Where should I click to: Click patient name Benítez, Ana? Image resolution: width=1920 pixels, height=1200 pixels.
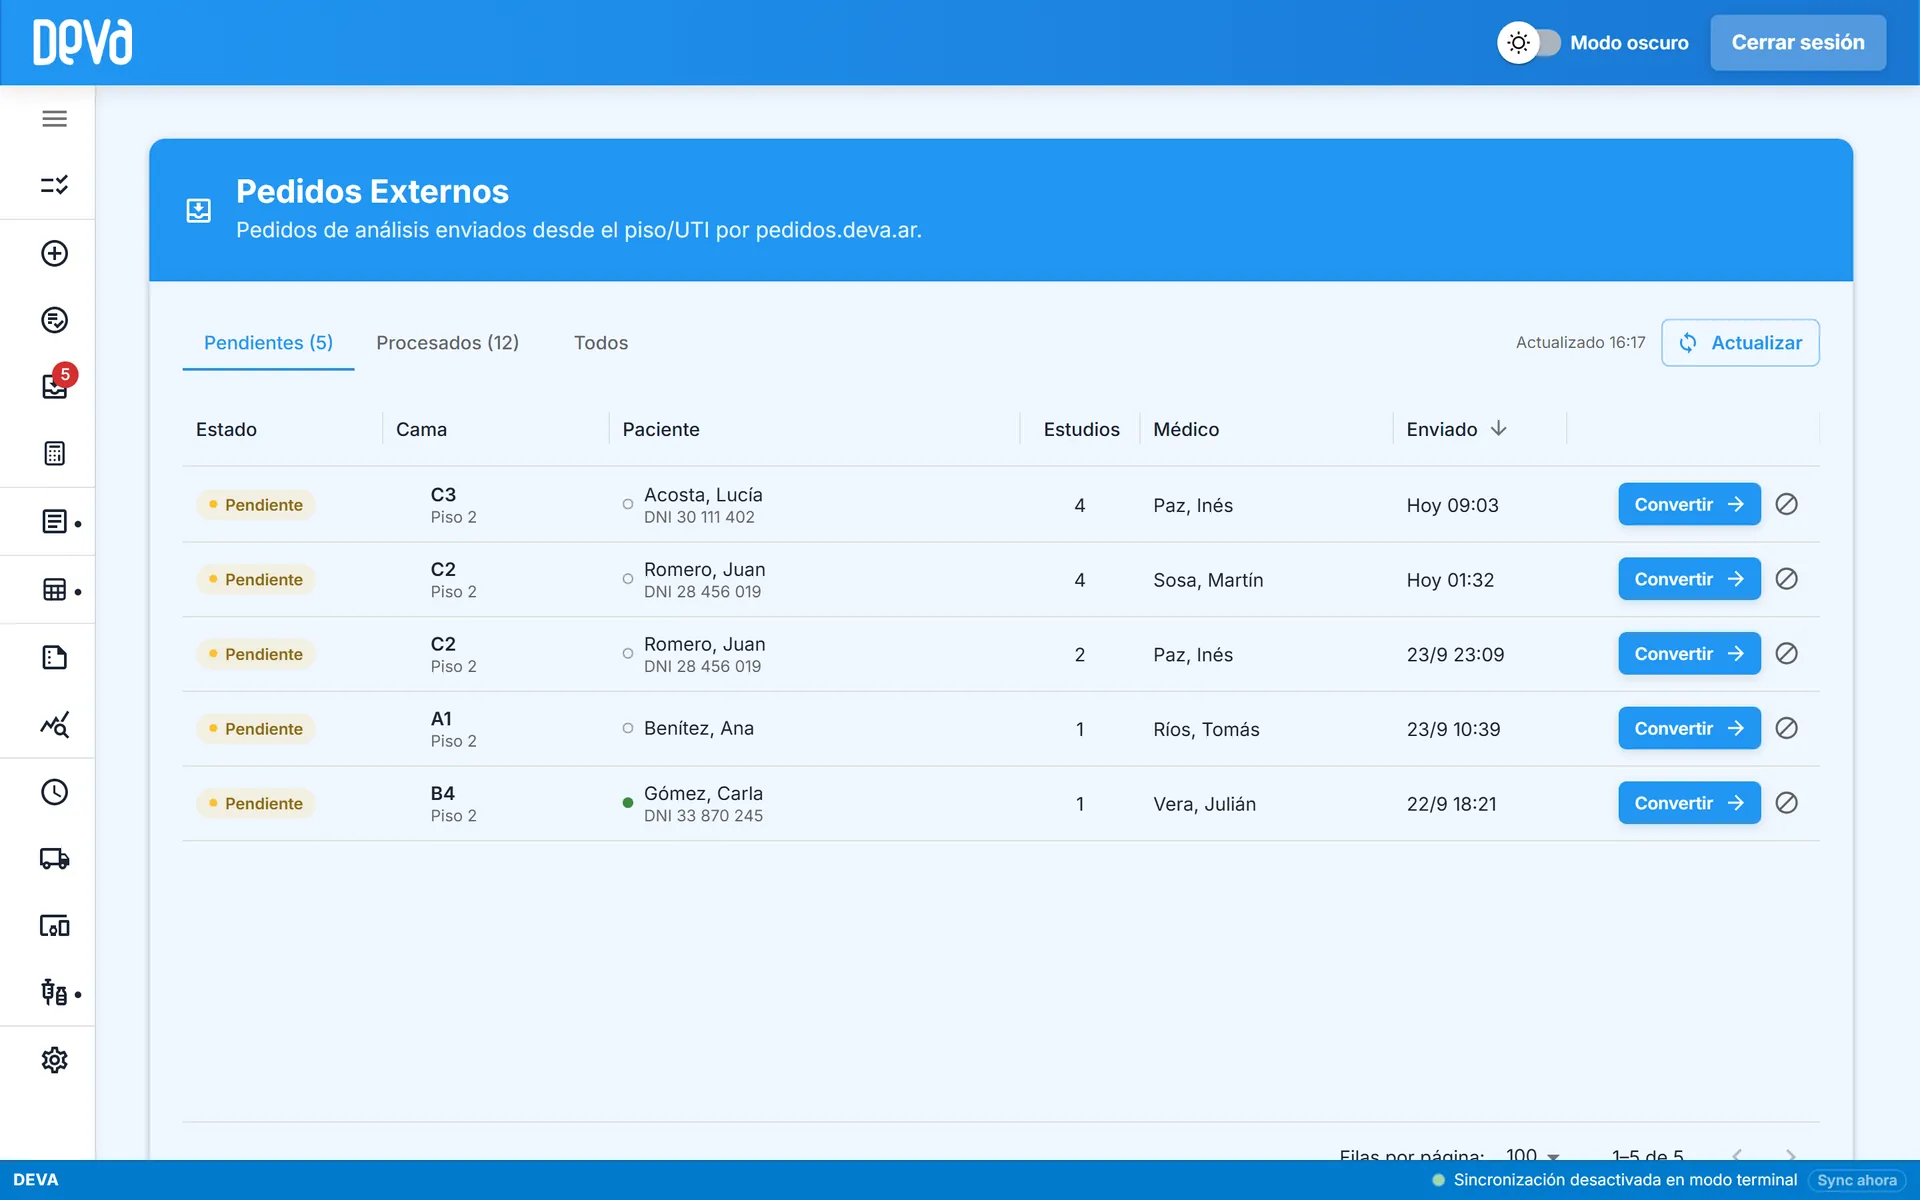(699, 728)
